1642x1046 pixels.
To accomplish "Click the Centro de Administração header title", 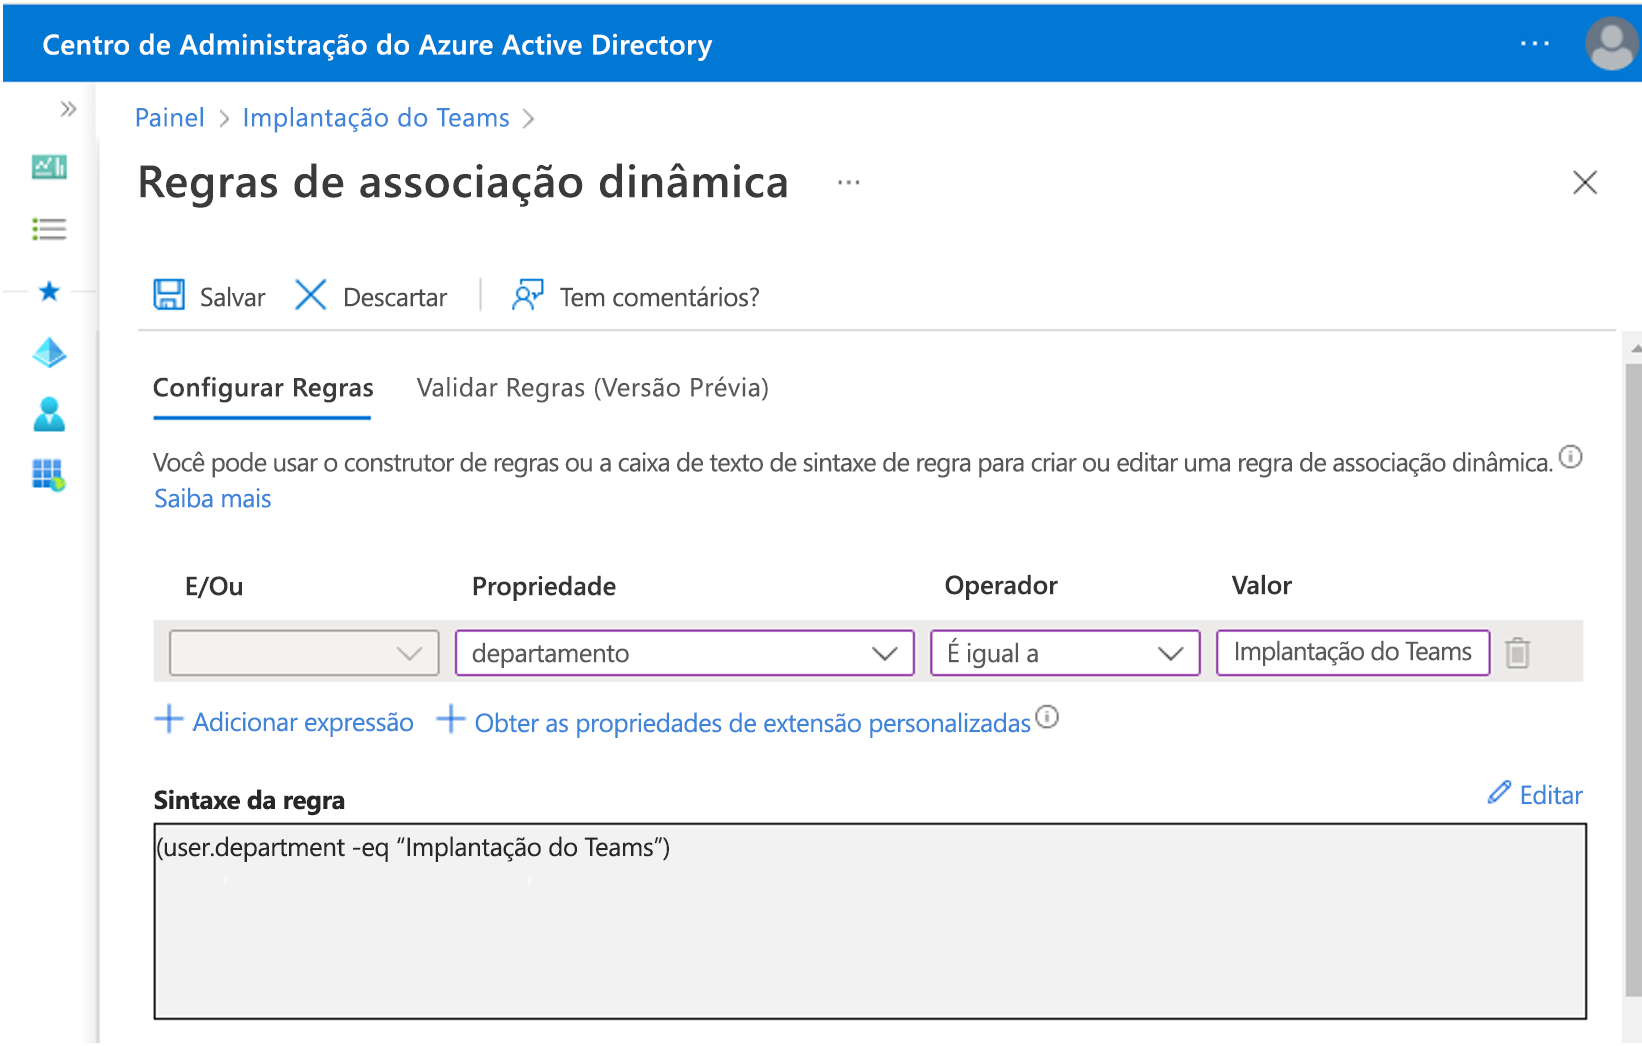I will pos(377,45).
